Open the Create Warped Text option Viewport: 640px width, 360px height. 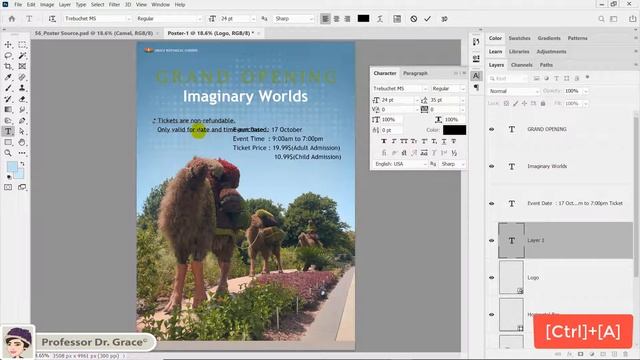point(380,19)
